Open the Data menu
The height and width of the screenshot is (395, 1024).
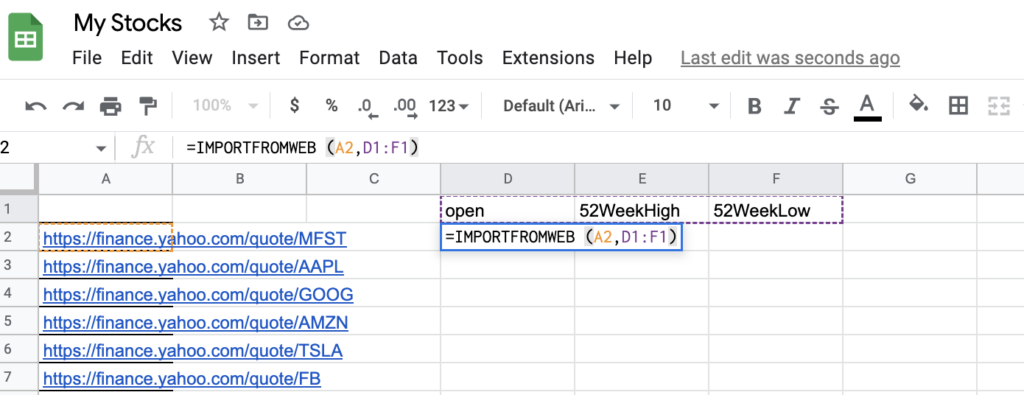pyautogui.click(x=398, y=57)
